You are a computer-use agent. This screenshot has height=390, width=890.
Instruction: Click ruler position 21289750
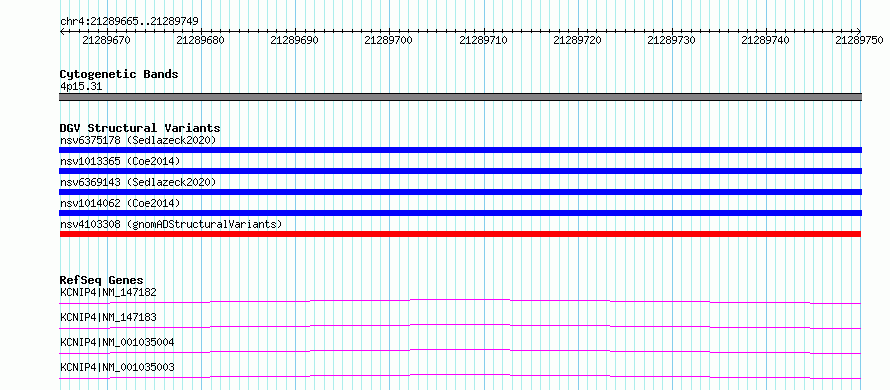859,40
